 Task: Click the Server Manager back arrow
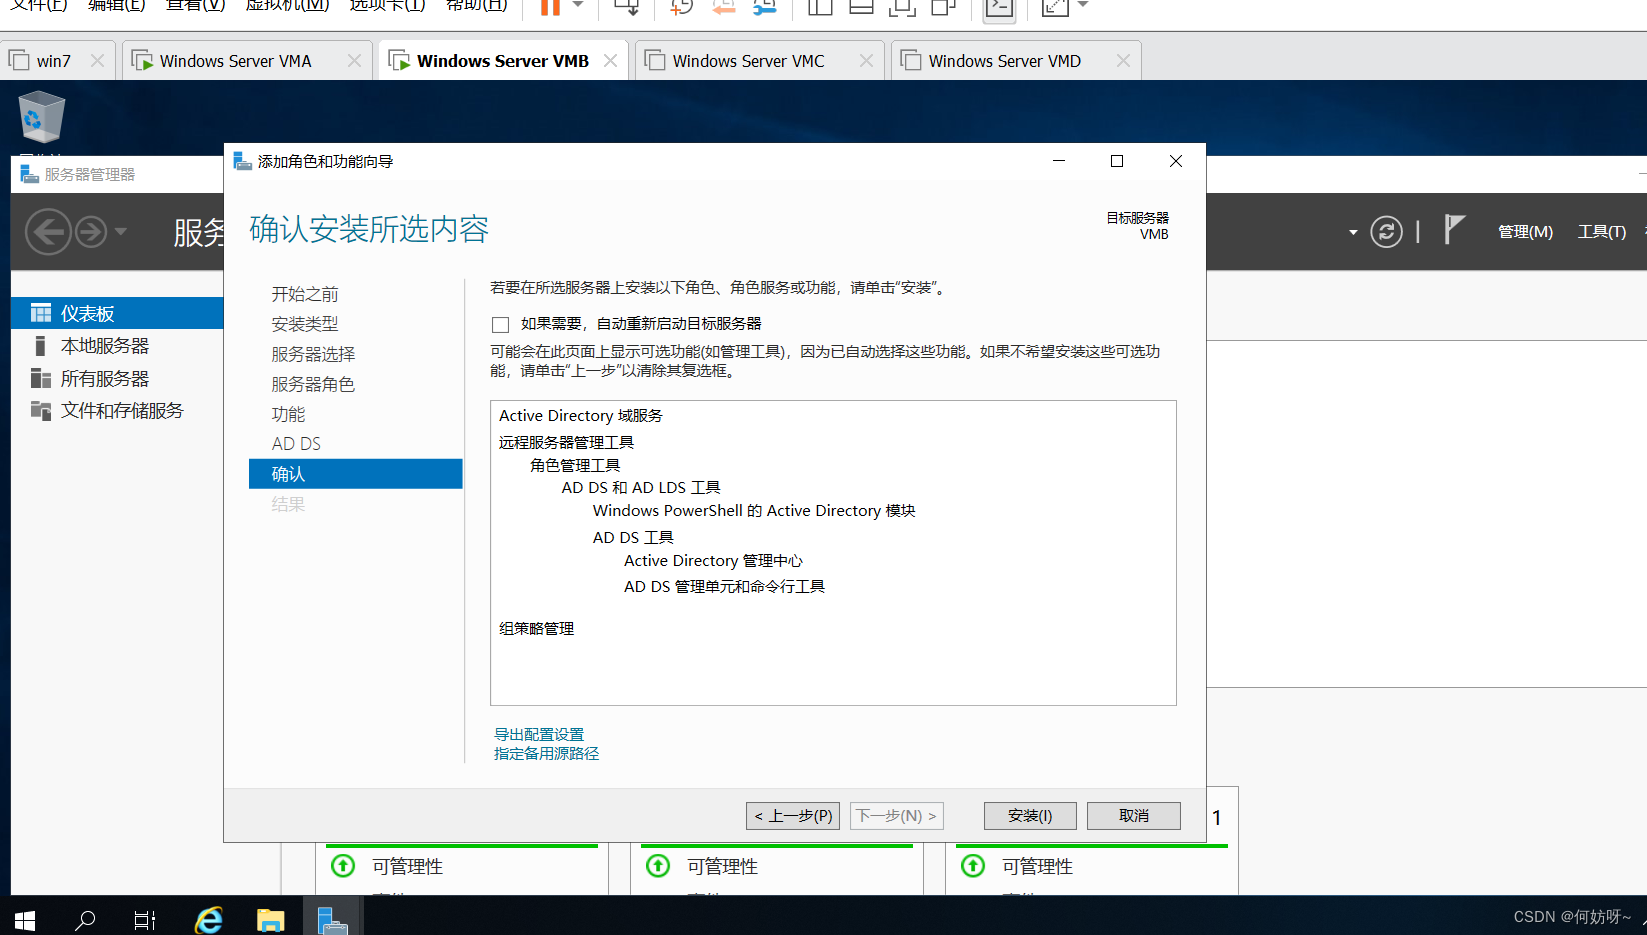(48, 232)
